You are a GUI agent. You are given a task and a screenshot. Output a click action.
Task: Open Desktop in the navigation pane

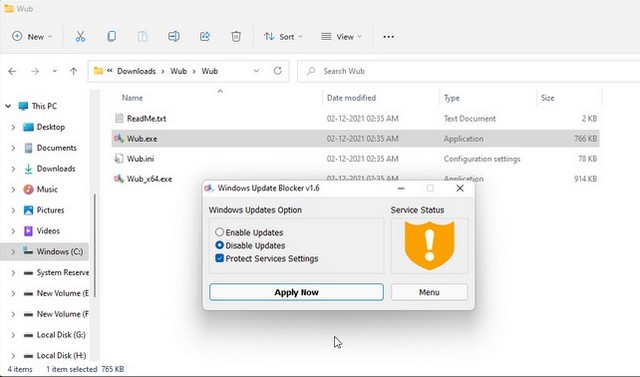(51, 127)
